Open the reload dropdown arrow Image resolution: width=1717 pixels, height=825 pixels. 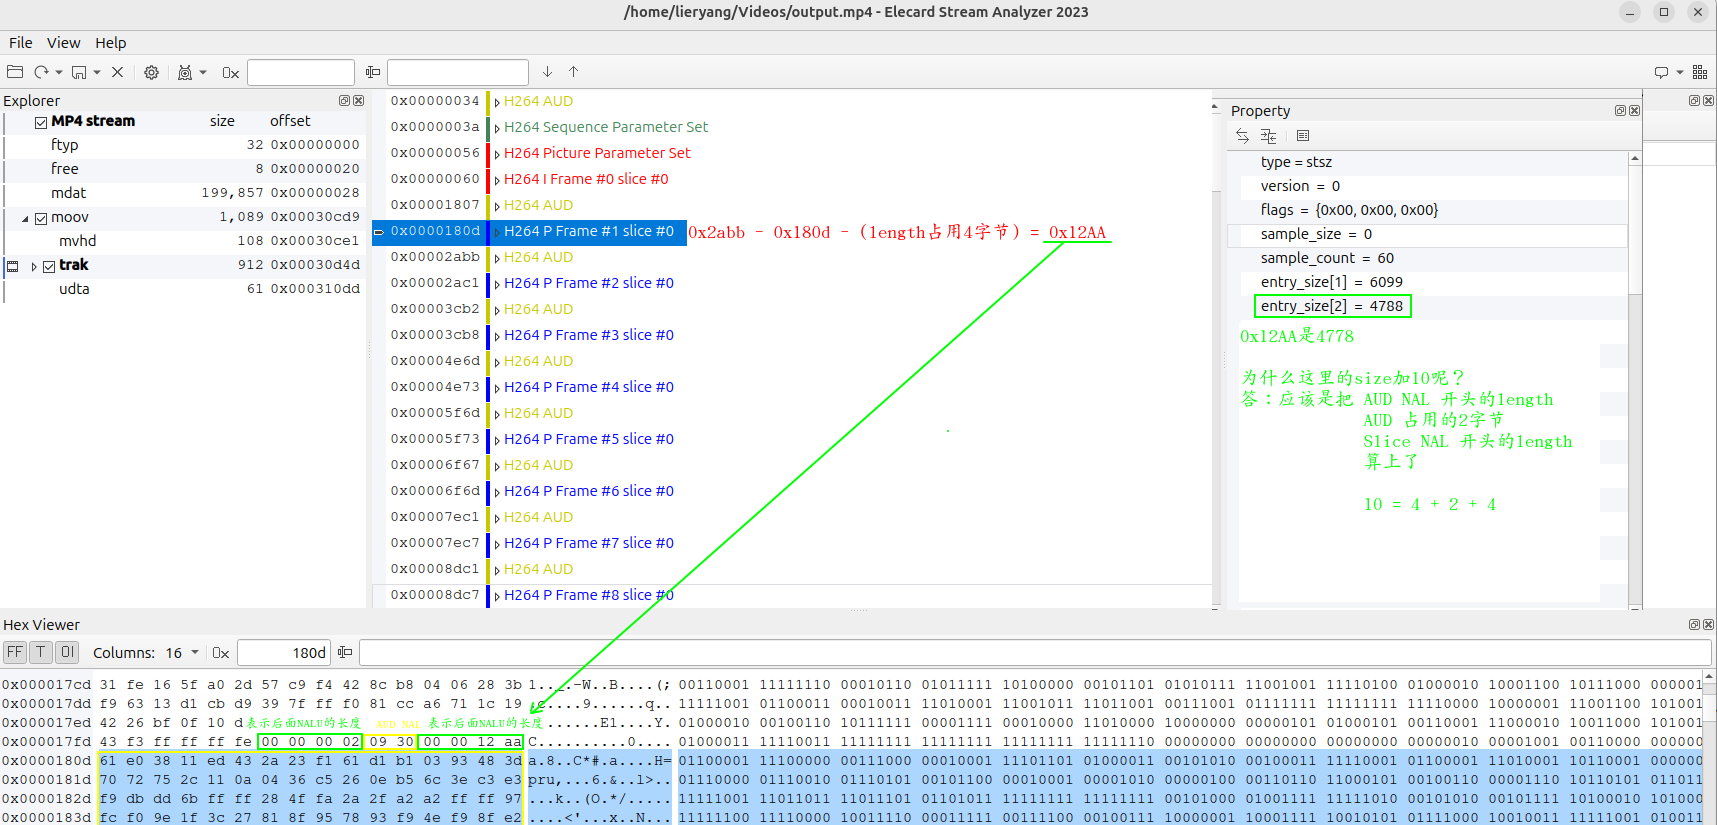point(59,72)
